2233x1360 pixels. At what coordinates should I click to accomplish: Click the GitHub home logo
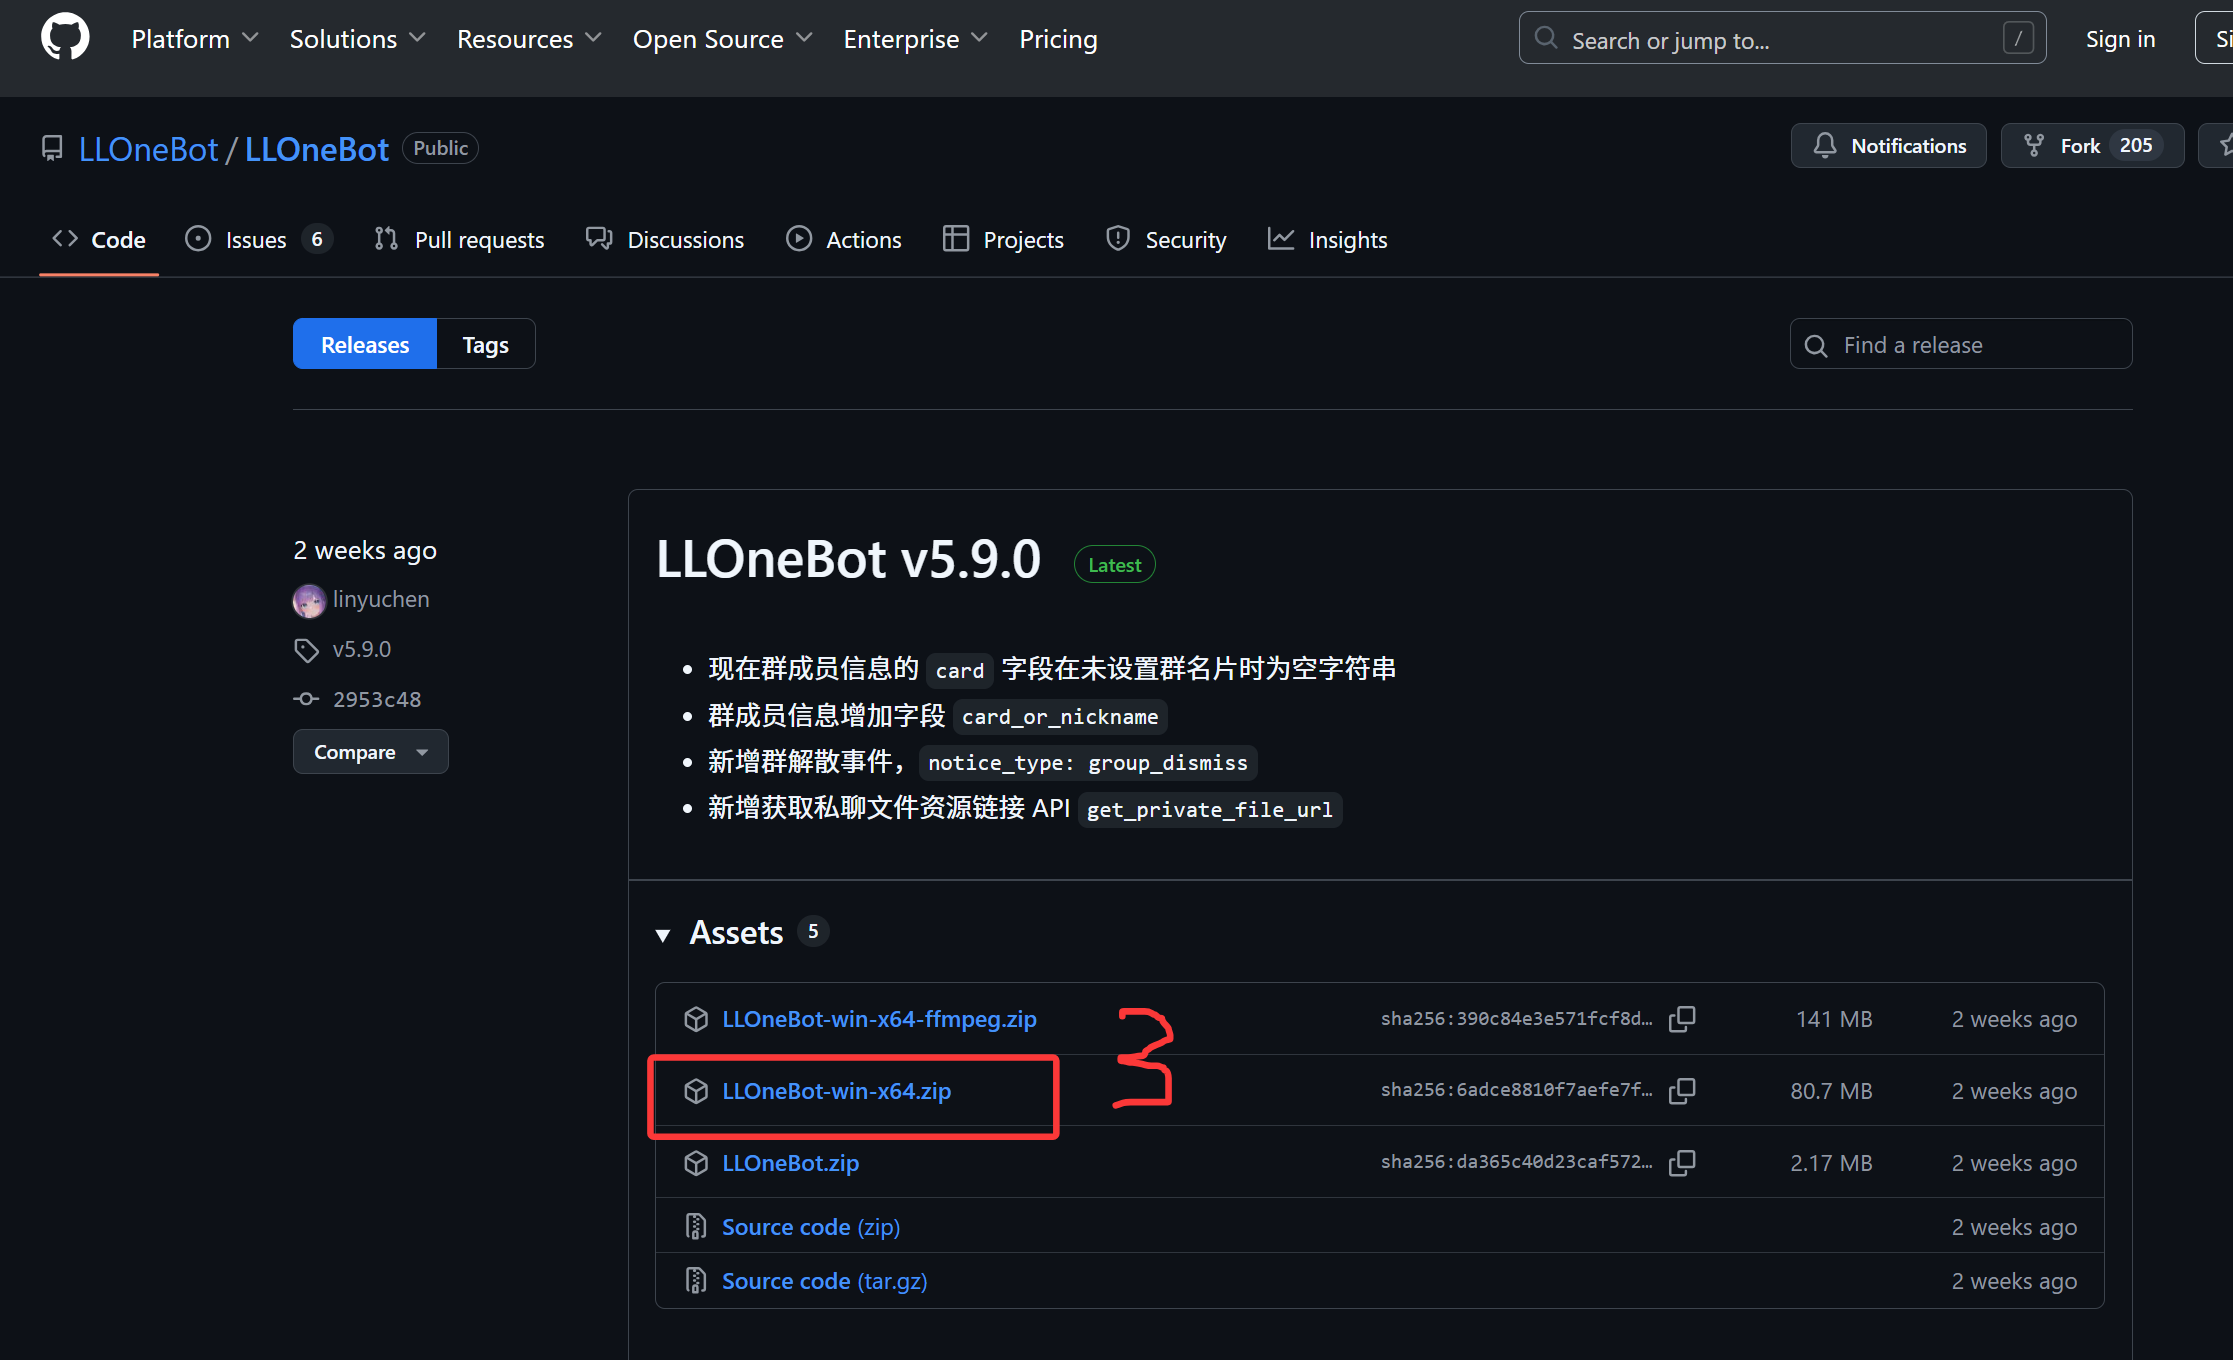coord(64,37)
